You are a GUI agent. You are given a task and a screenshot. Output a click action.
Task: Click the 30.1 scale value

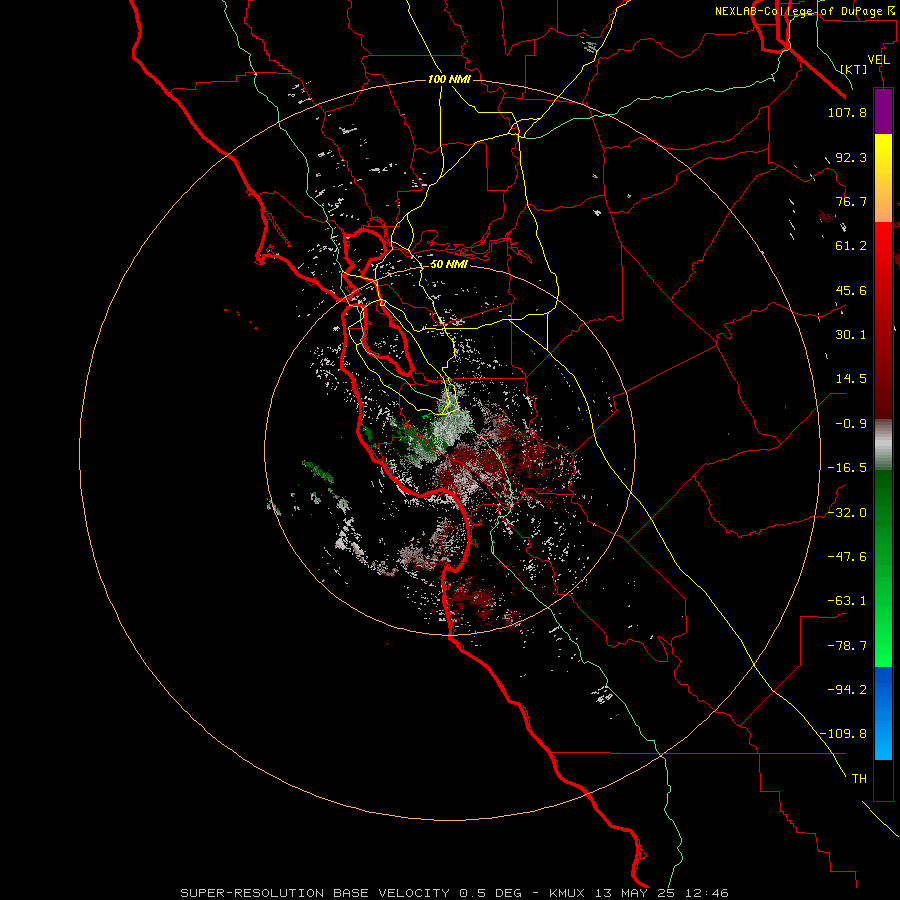click(x=851, y=335)
